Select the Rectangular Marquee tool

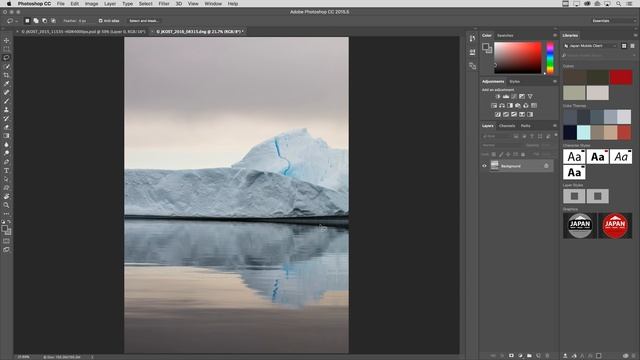[7, 49]
